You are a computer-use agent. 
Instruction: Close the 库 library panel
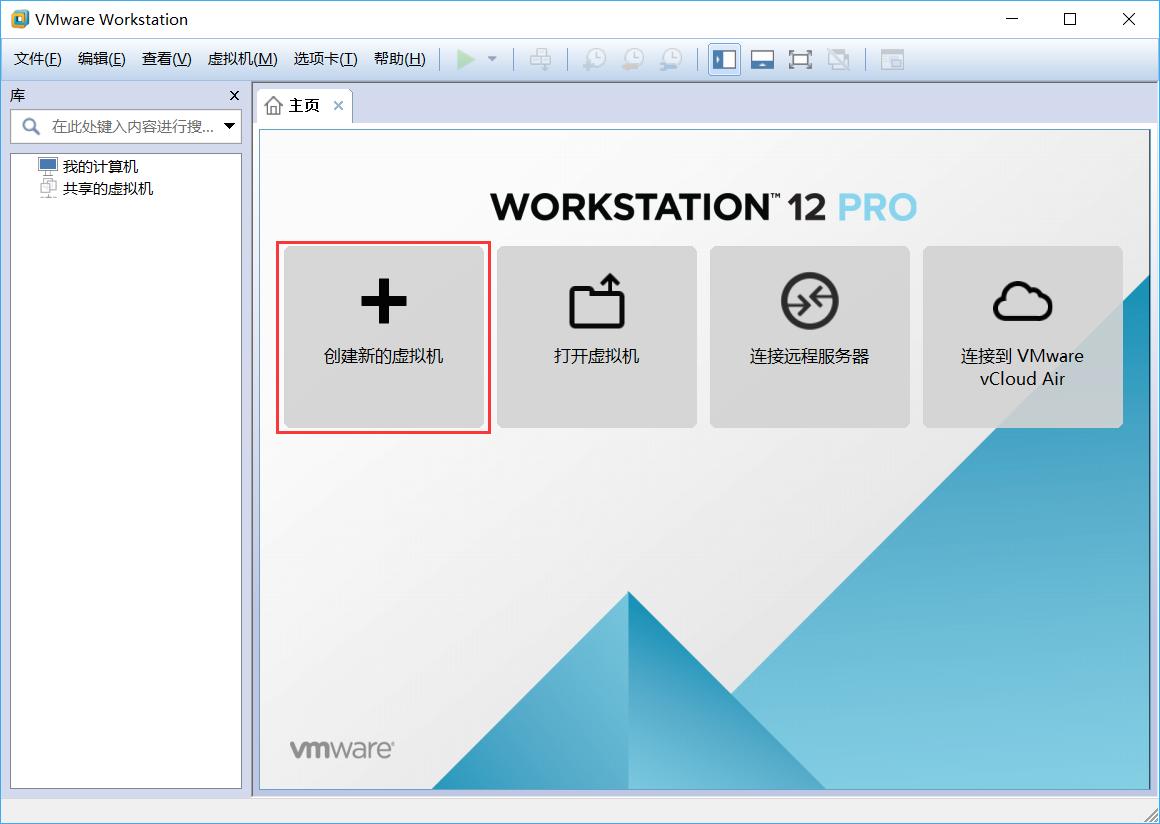pos(235,95)
